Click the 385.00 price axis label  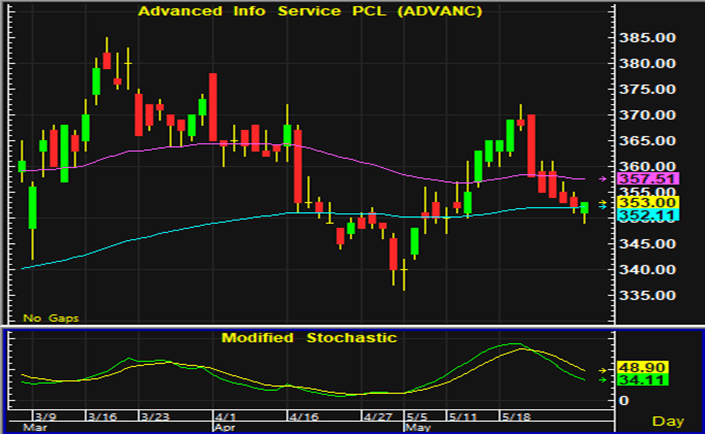pos(647,38)
